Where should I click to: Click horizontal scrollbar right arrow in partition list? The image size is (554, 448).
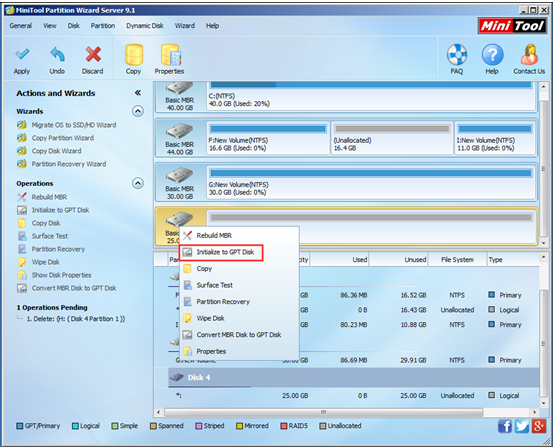pyautogui.click(x=535, y=412)
